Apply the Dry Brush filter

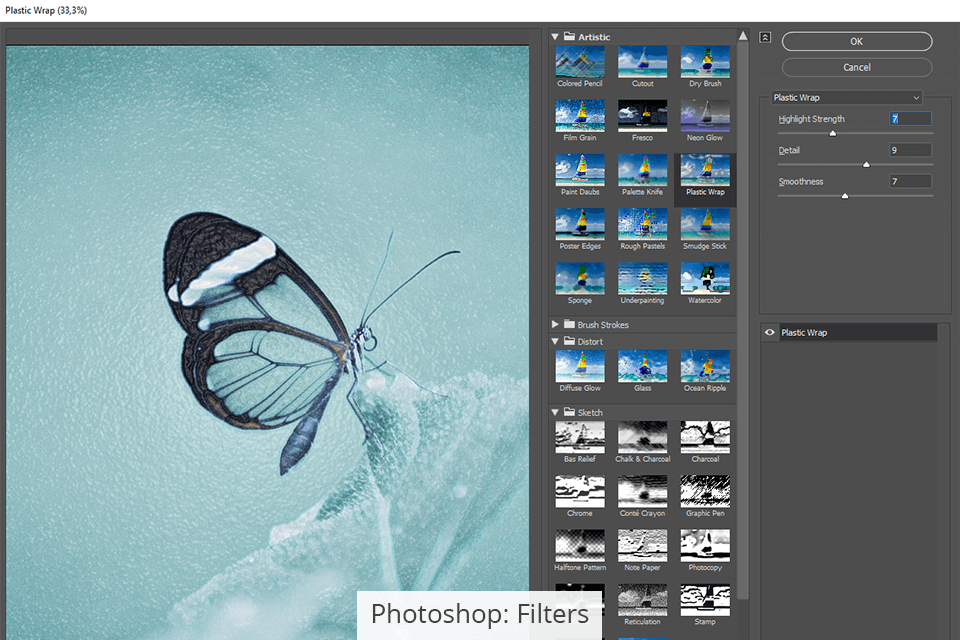click(x=705, y=62)
